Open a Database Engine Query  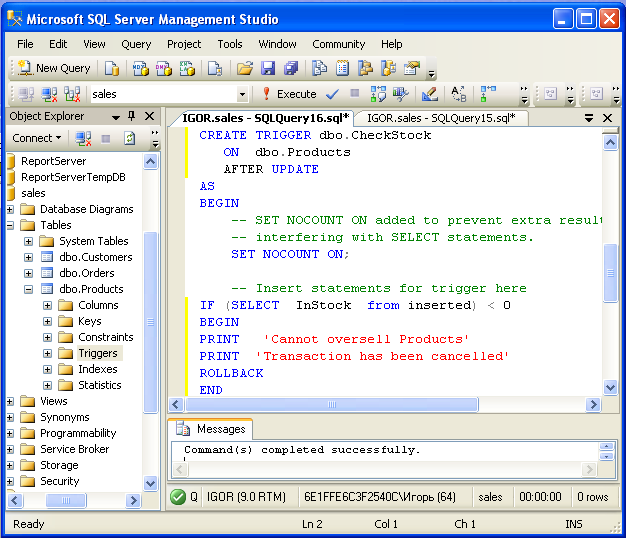[x=112, y=68]
